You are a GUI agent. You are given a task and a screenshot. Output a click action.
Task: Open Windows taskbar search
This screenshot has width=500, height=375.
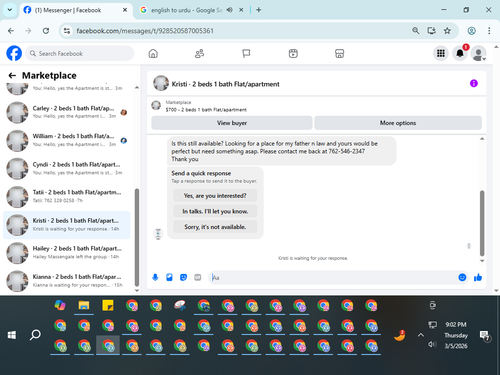pyautogui.click(x=35, y=335)
